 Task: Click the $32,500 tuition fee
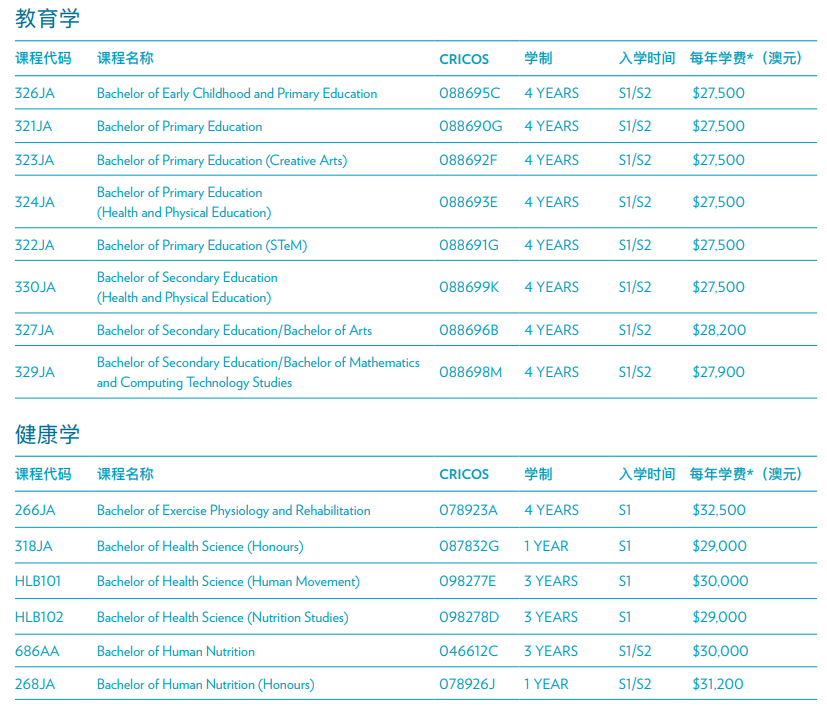tap(719, 511)
